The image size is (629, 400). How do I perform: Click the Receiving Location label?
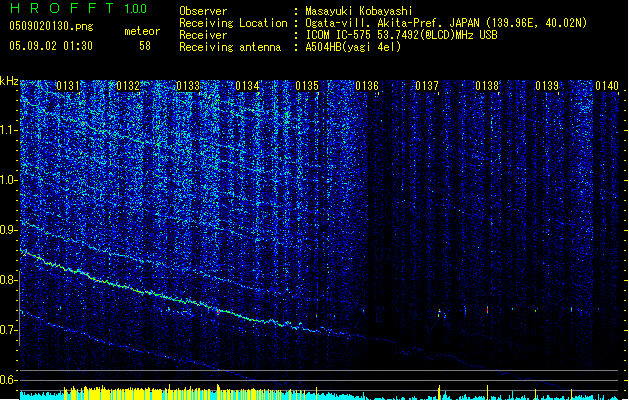pos(233,23)
